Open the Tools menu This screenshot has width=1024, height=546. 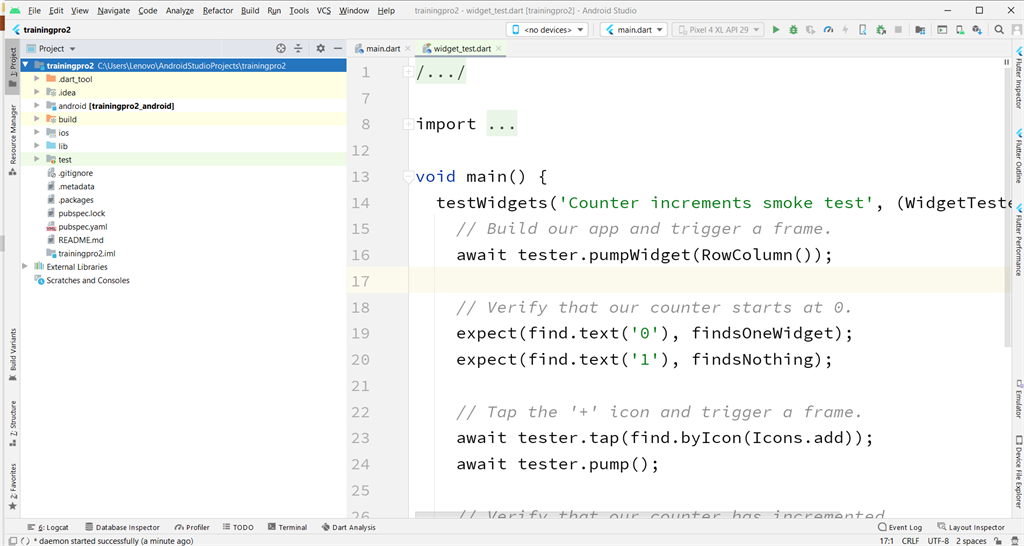point(299,10)
